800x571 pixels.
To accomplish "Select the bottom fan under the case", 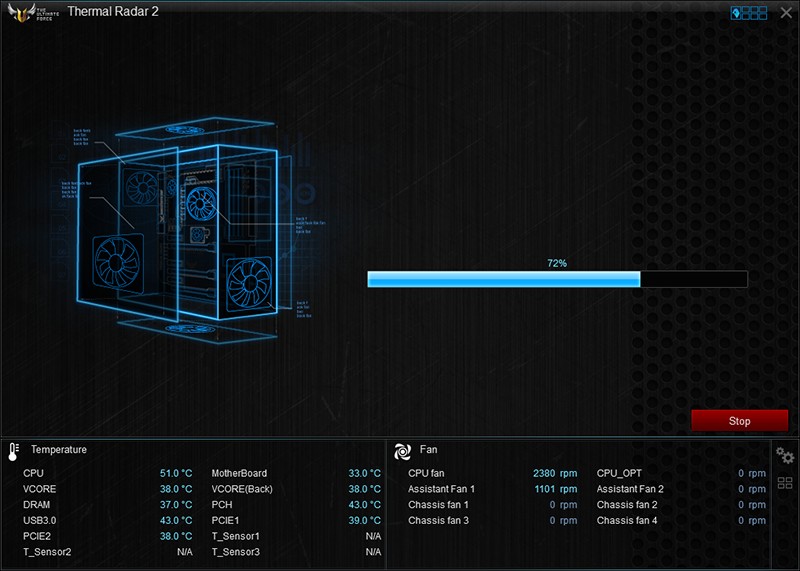I will (190, 329).
